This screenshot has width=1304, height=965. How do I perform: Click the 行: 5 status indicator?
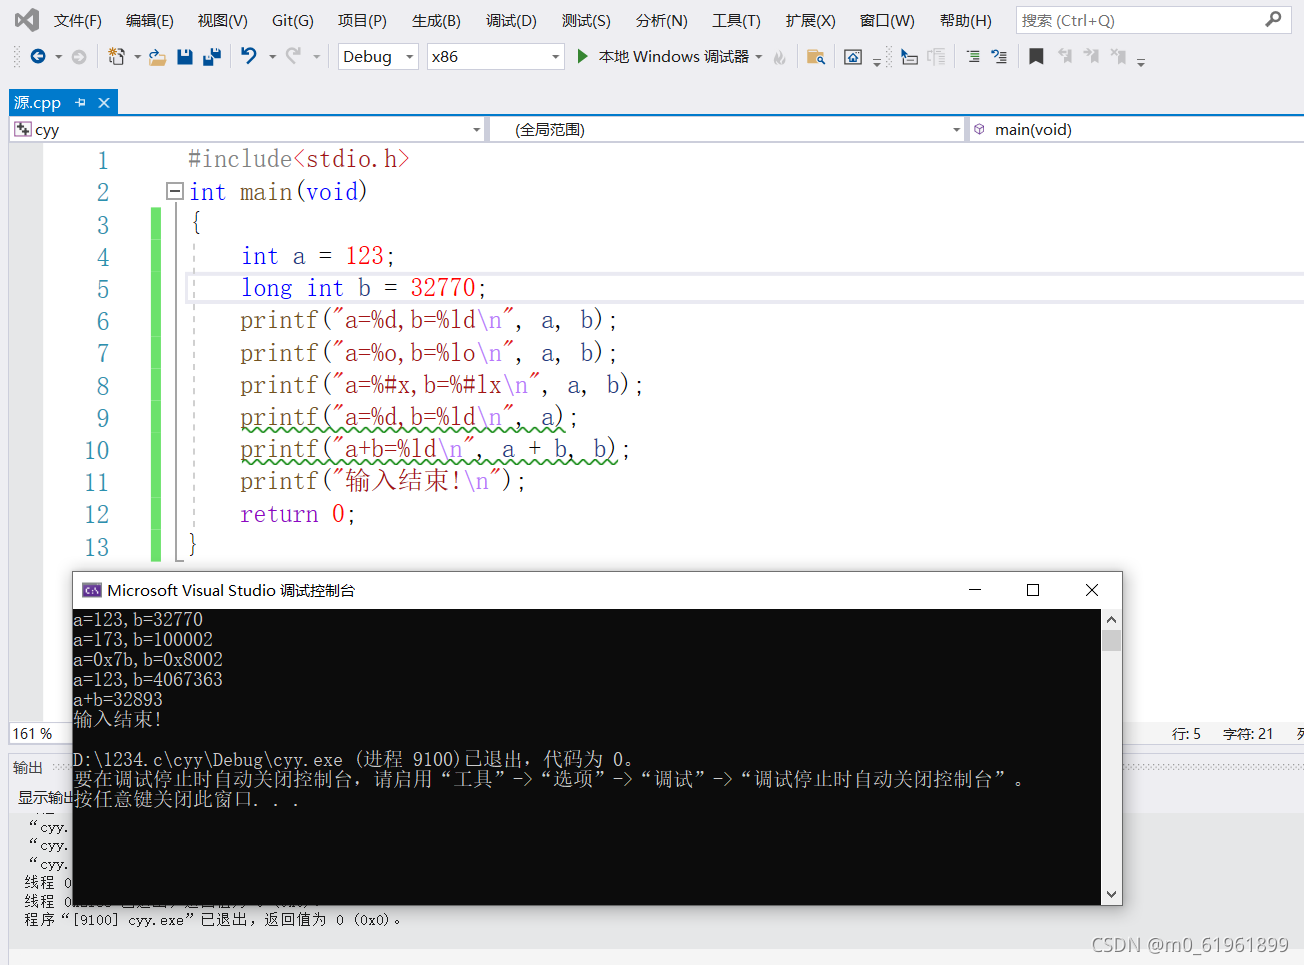tap(1186, 734)
